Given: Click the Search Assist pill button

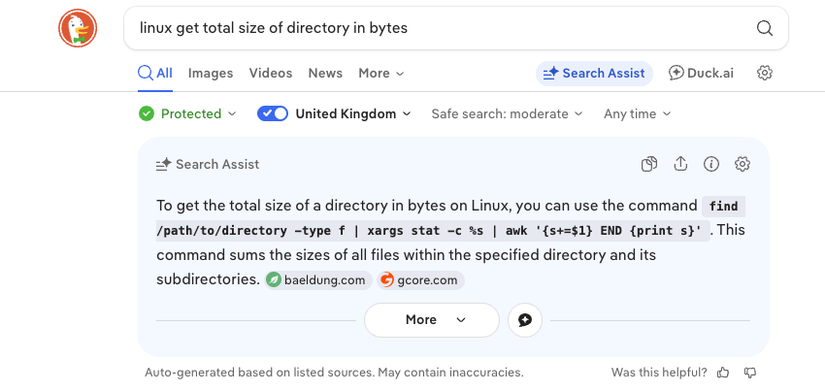Looking at the screenshot, I should coord(594,73).
